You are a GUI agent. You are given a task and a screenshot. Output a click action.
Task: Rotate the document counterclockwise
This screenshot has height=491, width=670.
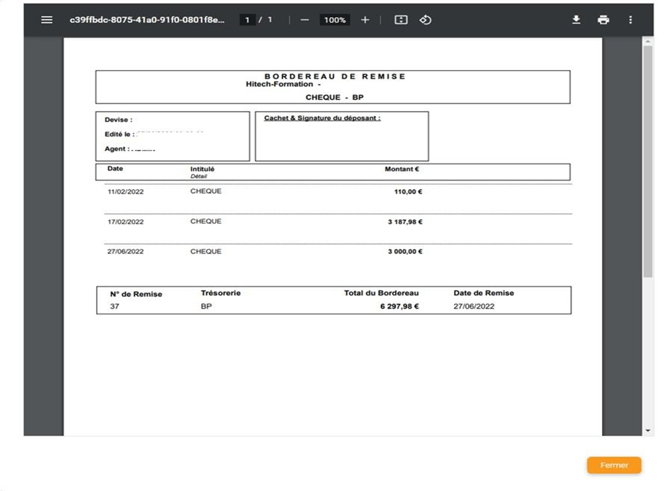tap(425, 20)
